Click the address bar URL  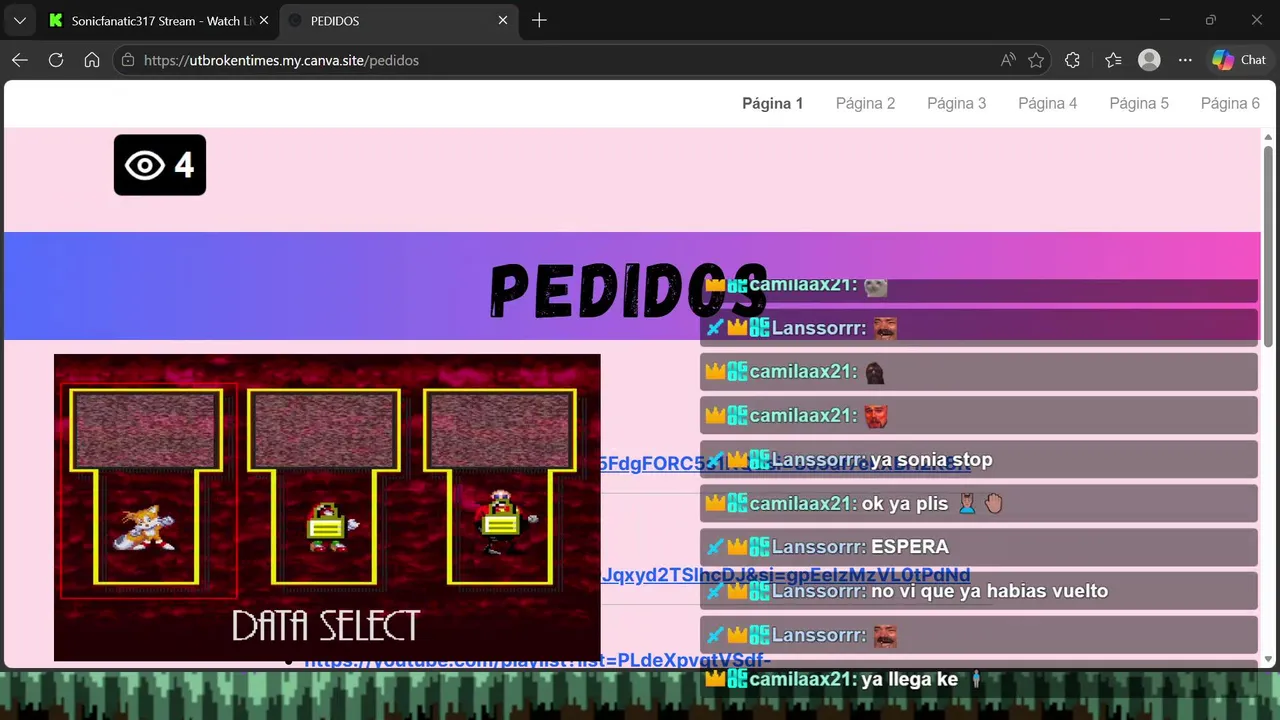[x=281, y=60]
